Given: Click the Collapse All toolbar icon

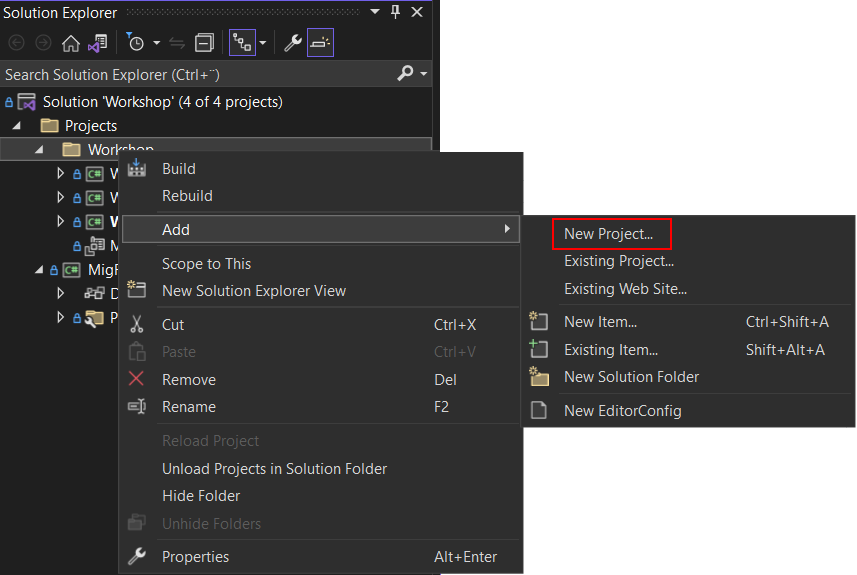Looking at the screenshot, I should point(204,43).
